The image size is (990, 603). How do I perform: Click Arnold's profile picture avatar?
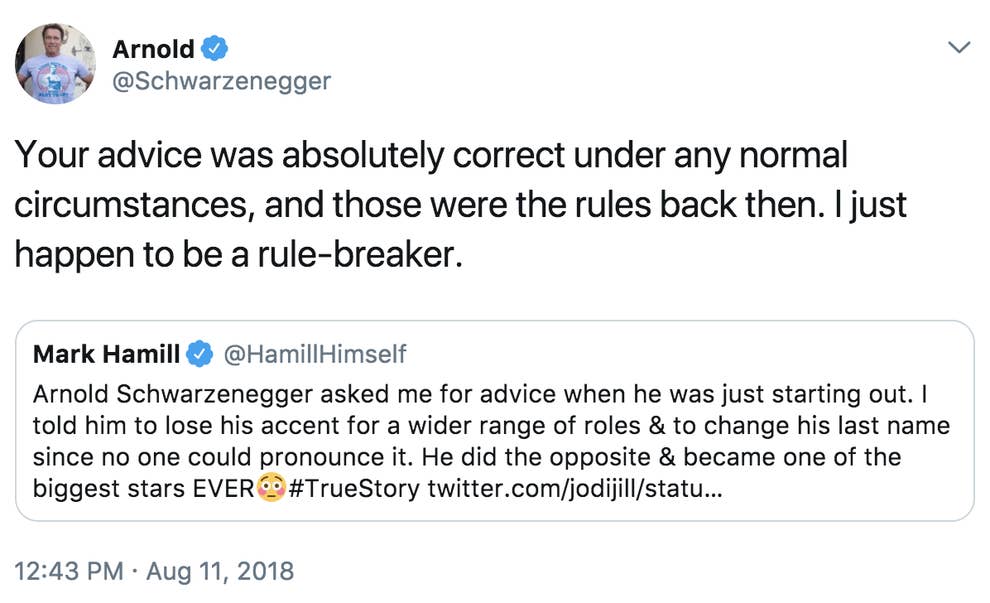55,63
